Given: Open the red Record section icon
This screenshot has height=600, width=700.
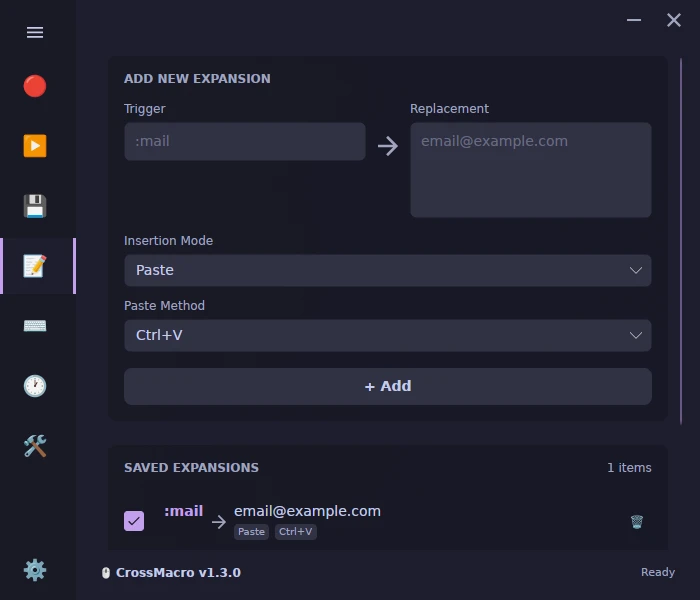Looking at the screenshot, I should tap(35, 86).
